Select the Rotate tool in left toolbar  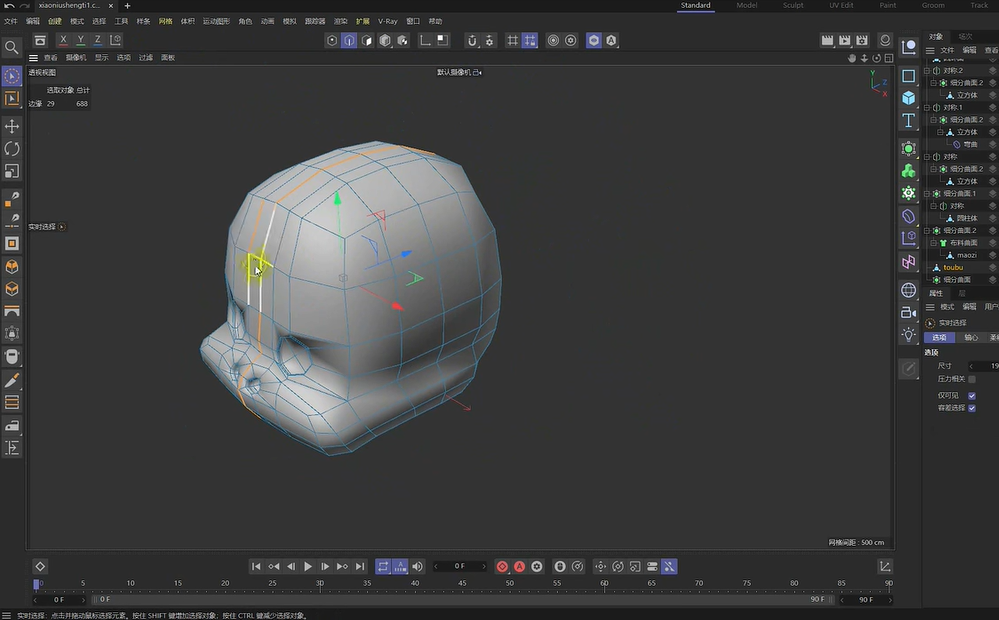click(11, 148)
